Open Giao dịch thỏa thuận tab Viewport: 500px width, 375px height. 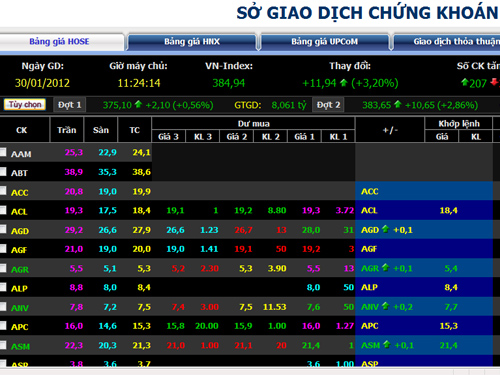448,42
